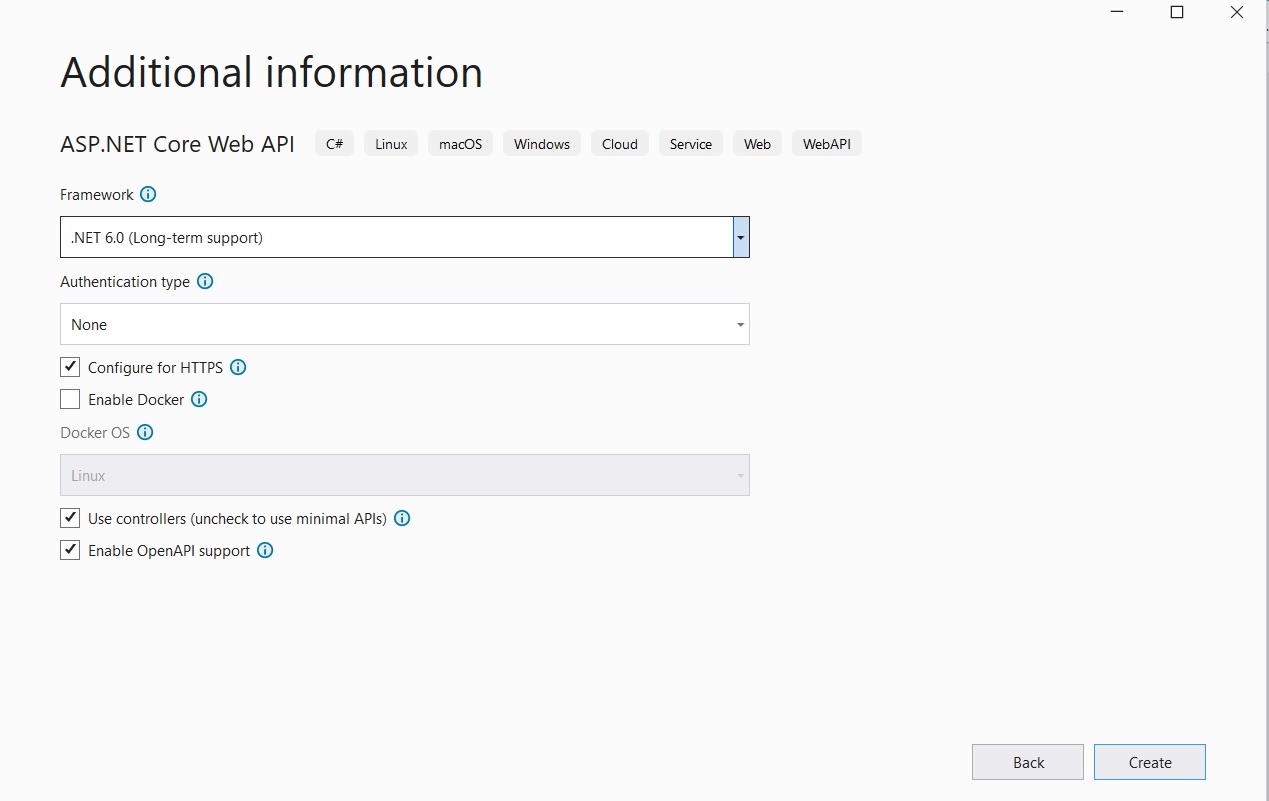The height and width of the screenshot is (801, 1269).
Task: Open the Authentication type dropdown
Action: tap(405, 324)
